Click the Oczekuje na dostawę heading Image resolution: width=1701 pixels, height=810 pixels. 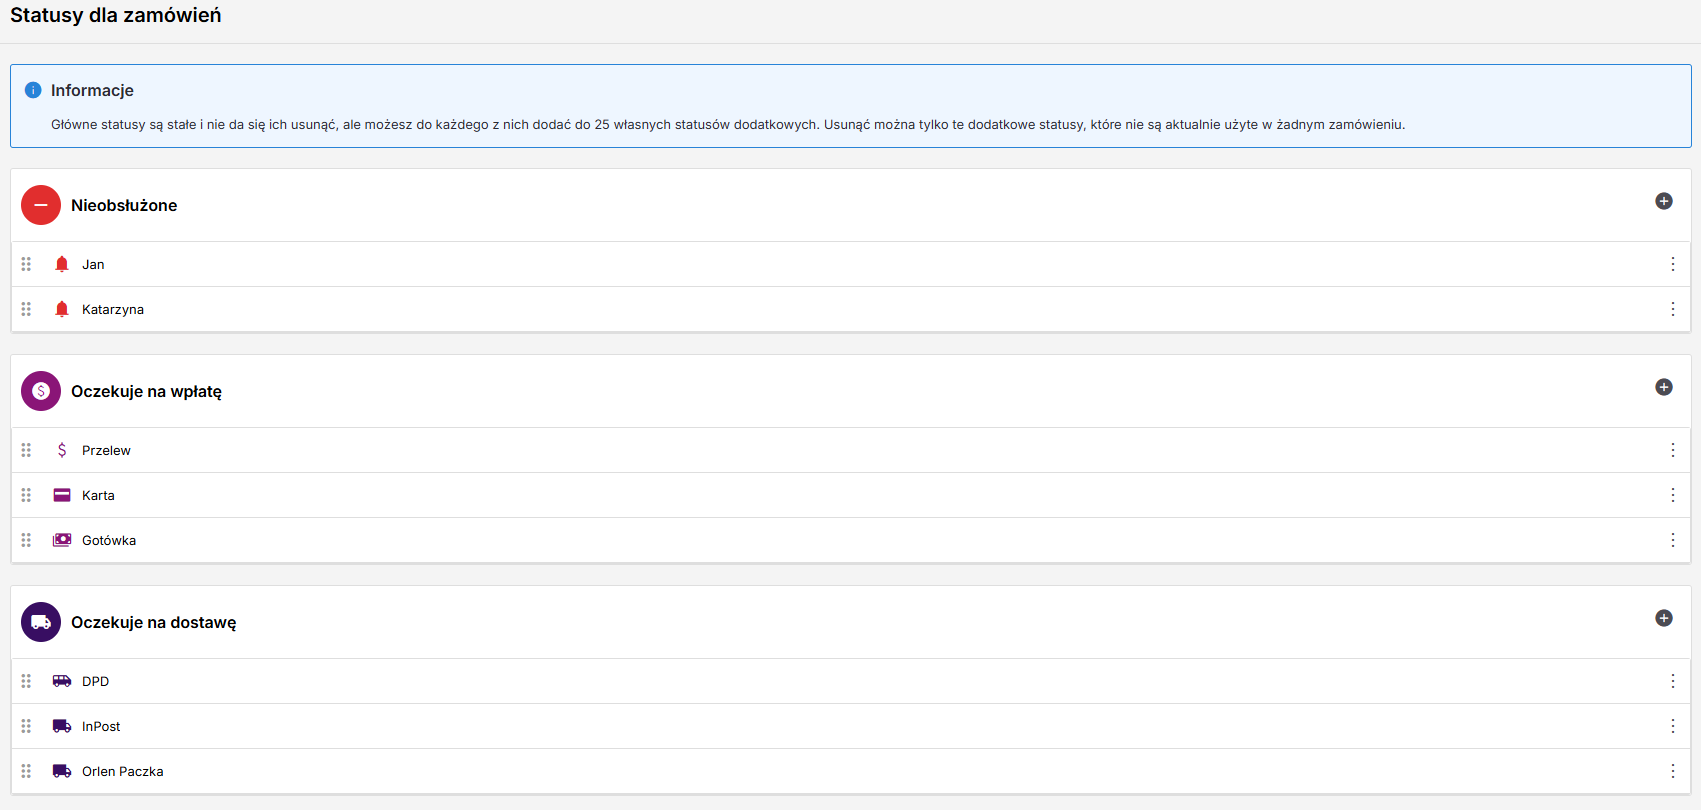154,622
